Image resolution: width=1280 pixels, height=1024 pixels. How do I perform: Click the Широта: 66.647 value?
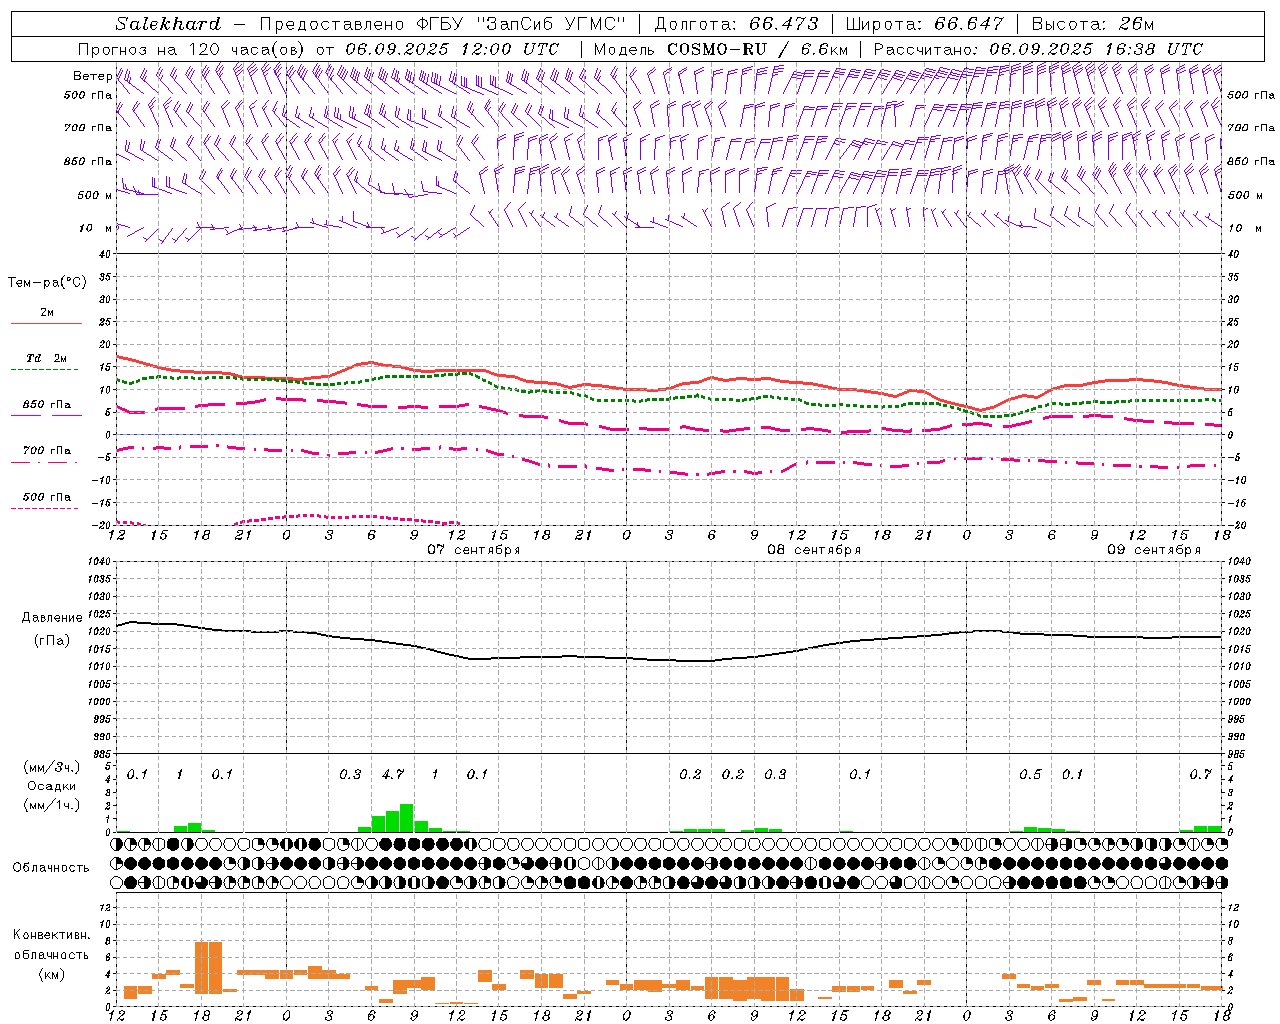coord(924,24)
